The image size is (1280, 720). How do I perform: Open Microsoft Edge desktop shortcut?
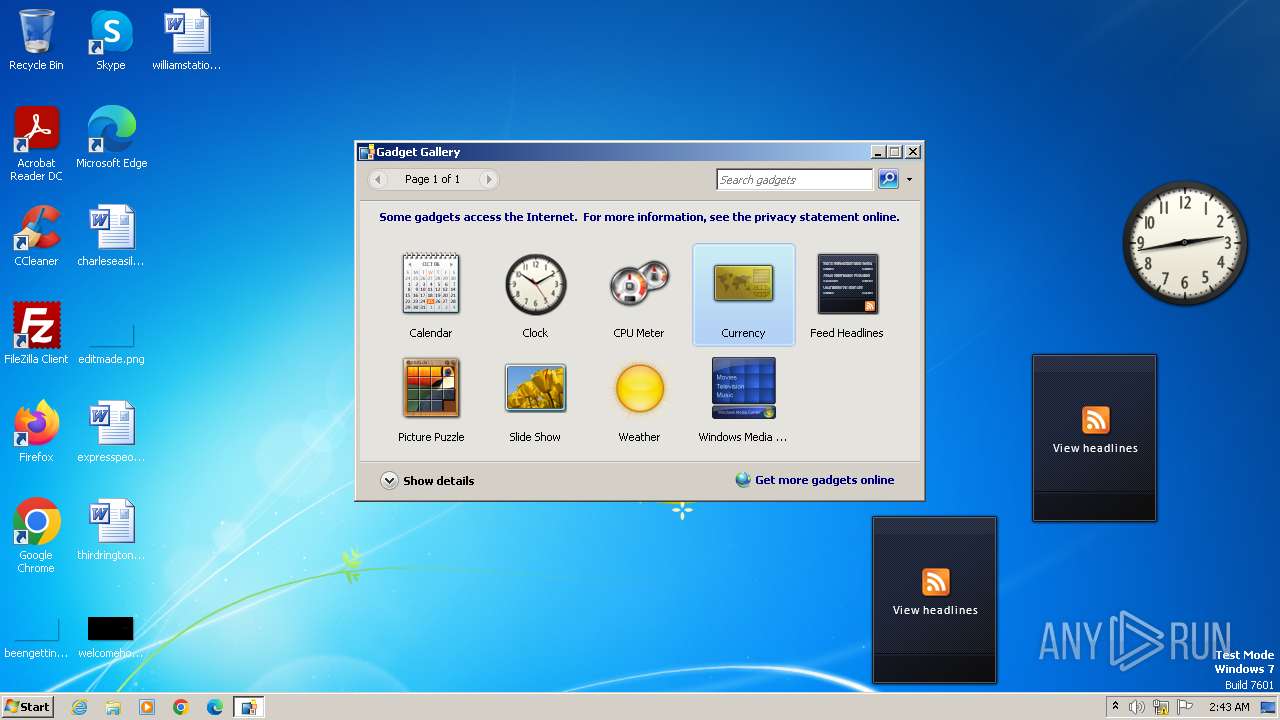[111, 138]
